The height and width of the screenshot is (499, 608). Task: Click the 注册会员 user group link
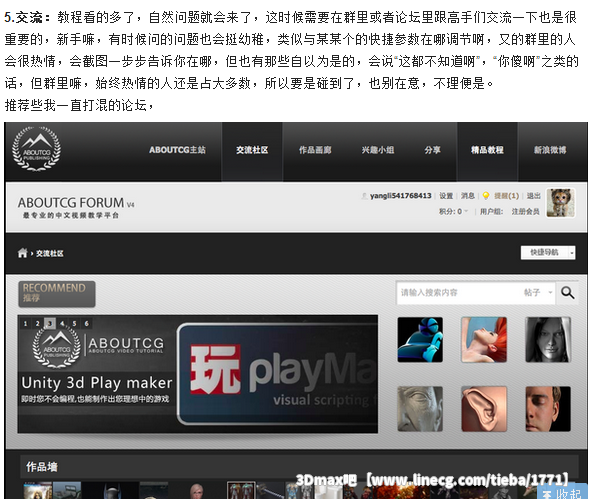[525, 211]
